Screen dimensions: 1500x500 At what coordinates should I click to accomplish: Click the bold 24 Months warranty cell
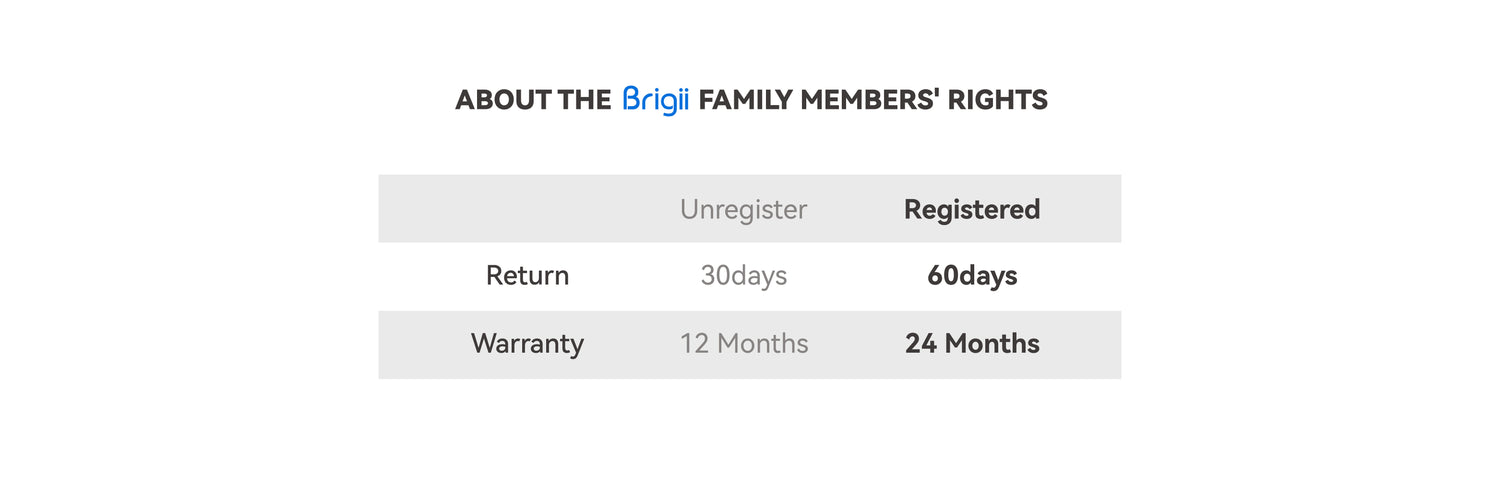[x=972, y=344]
